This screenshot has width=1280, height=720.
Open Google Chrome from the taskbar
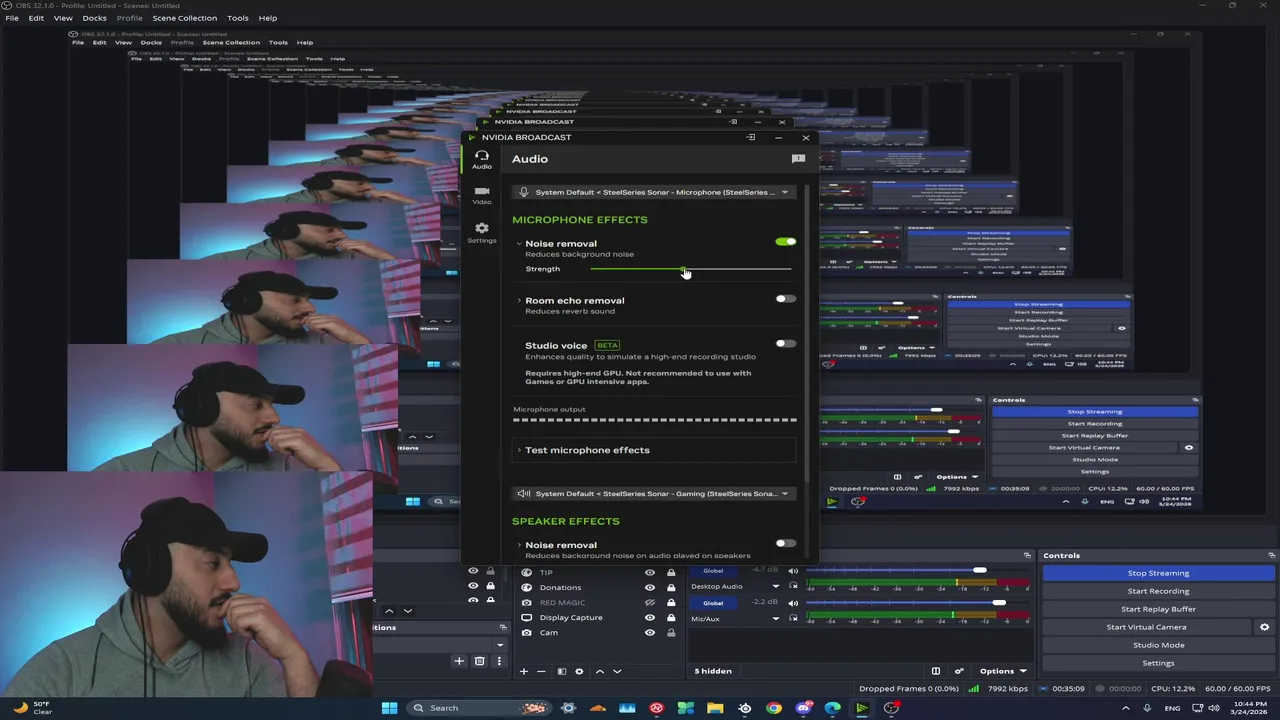[774, 708]
